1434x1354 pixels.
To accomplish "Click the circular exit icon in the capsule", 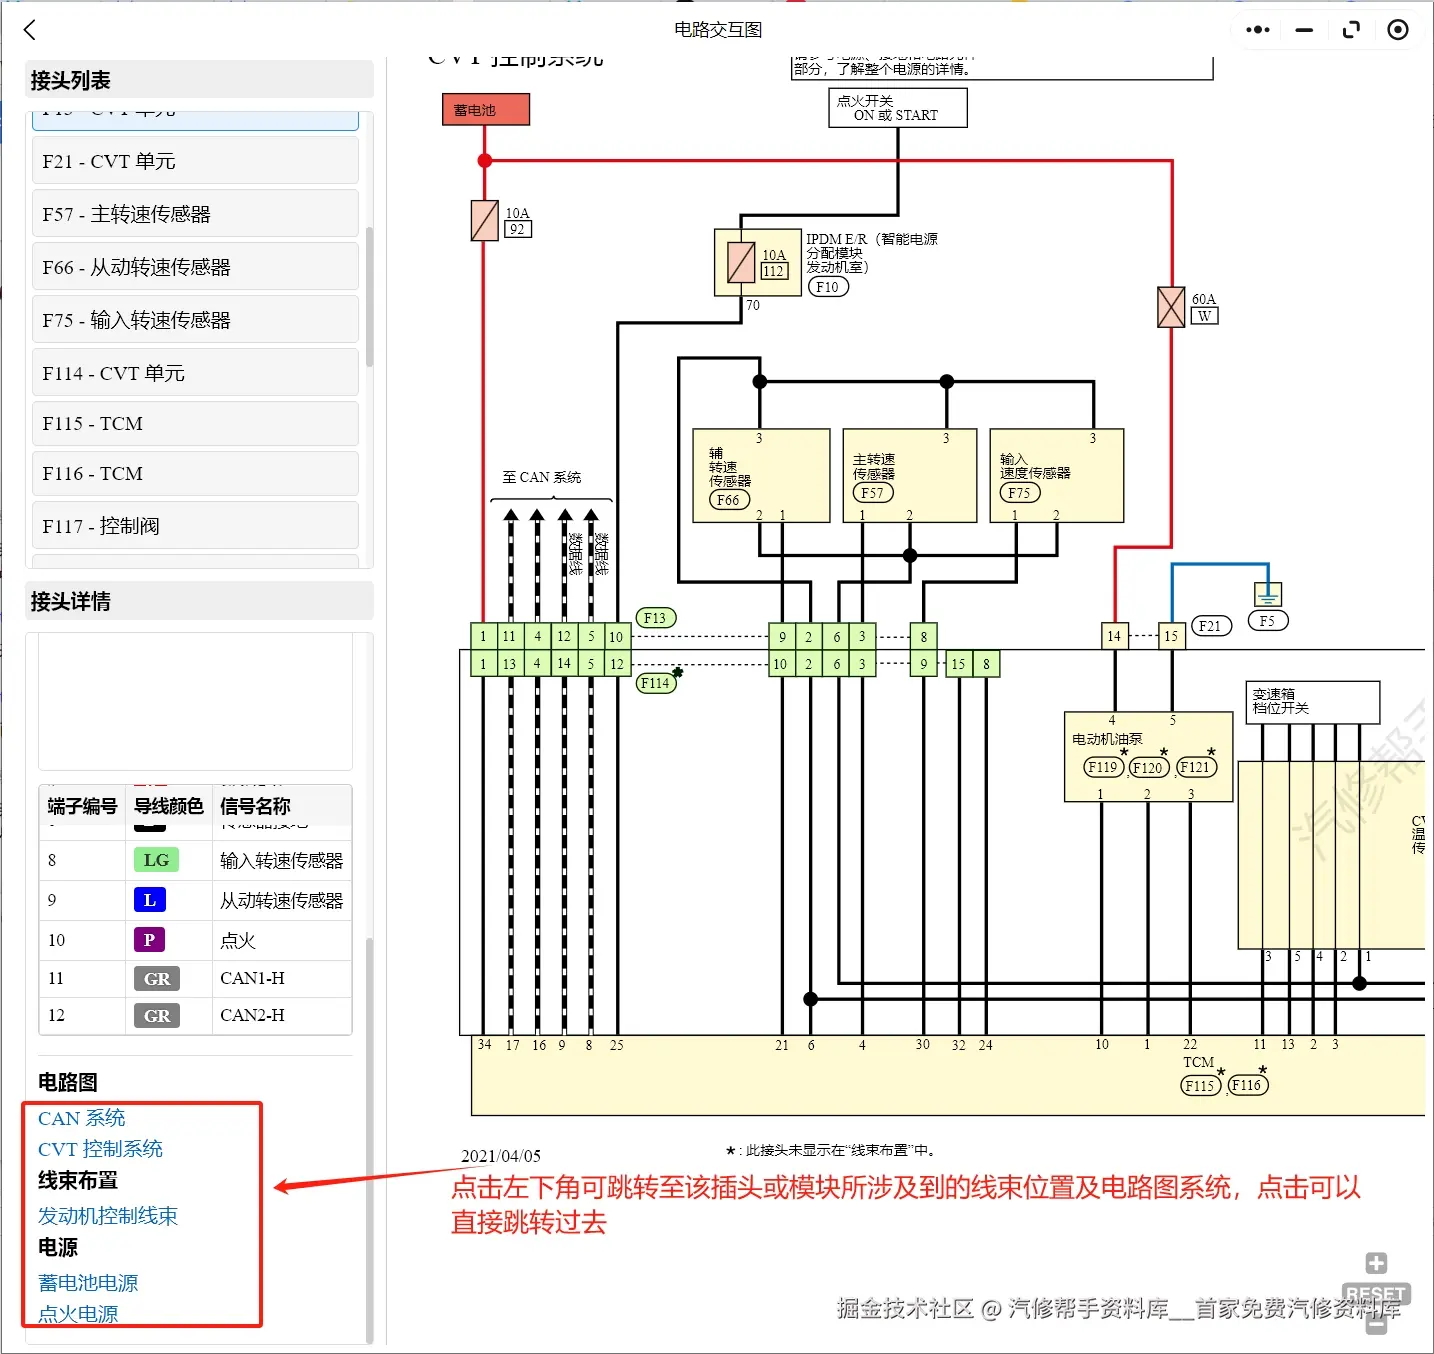I will tap(1397, 29).
